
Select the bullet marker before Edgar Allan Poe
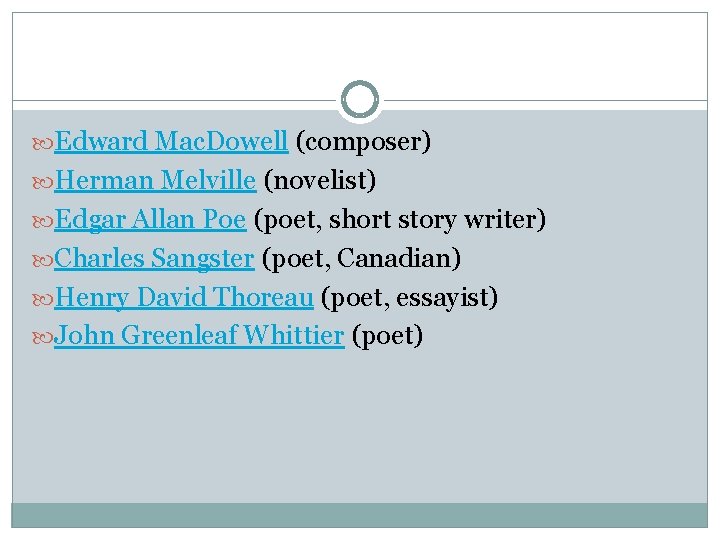[42, 221]
